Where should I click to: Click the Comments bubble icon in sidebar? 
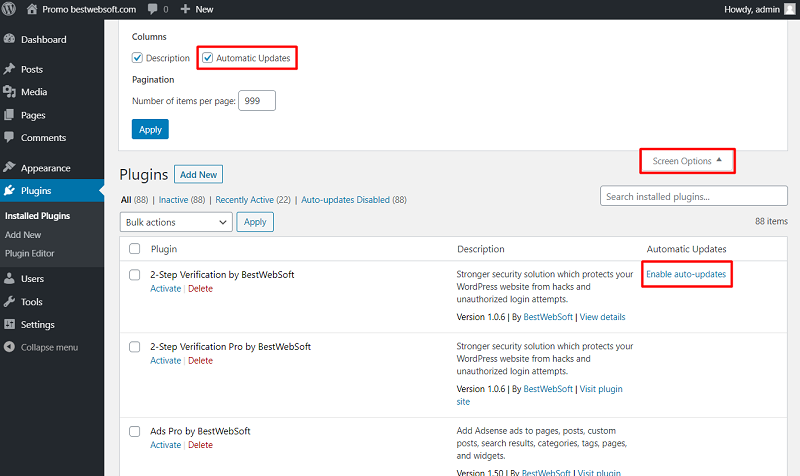tap(9, 137)
